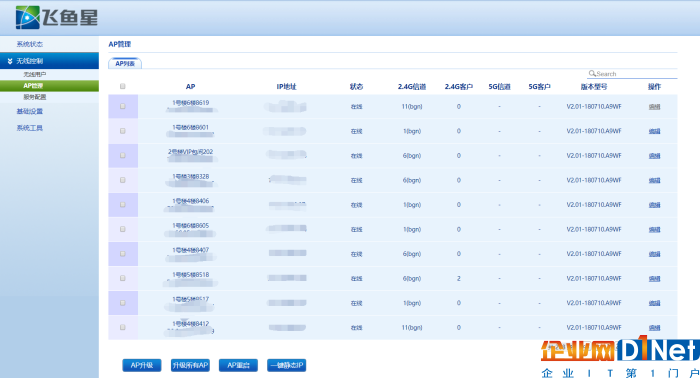Click the AP重启 button
The width and height of the screenshot is (700, 378).
[x=238, y=365]
